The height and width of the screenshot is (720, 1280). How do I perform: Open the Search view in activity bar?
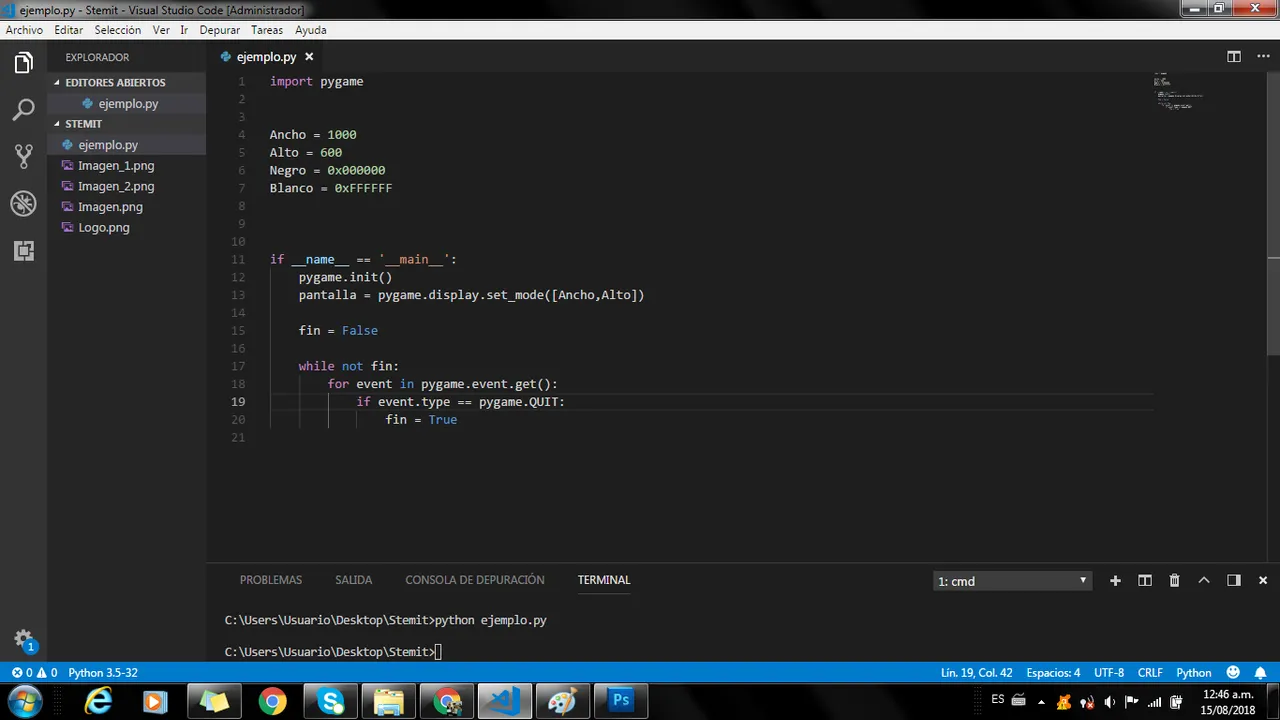pos(24,110)
